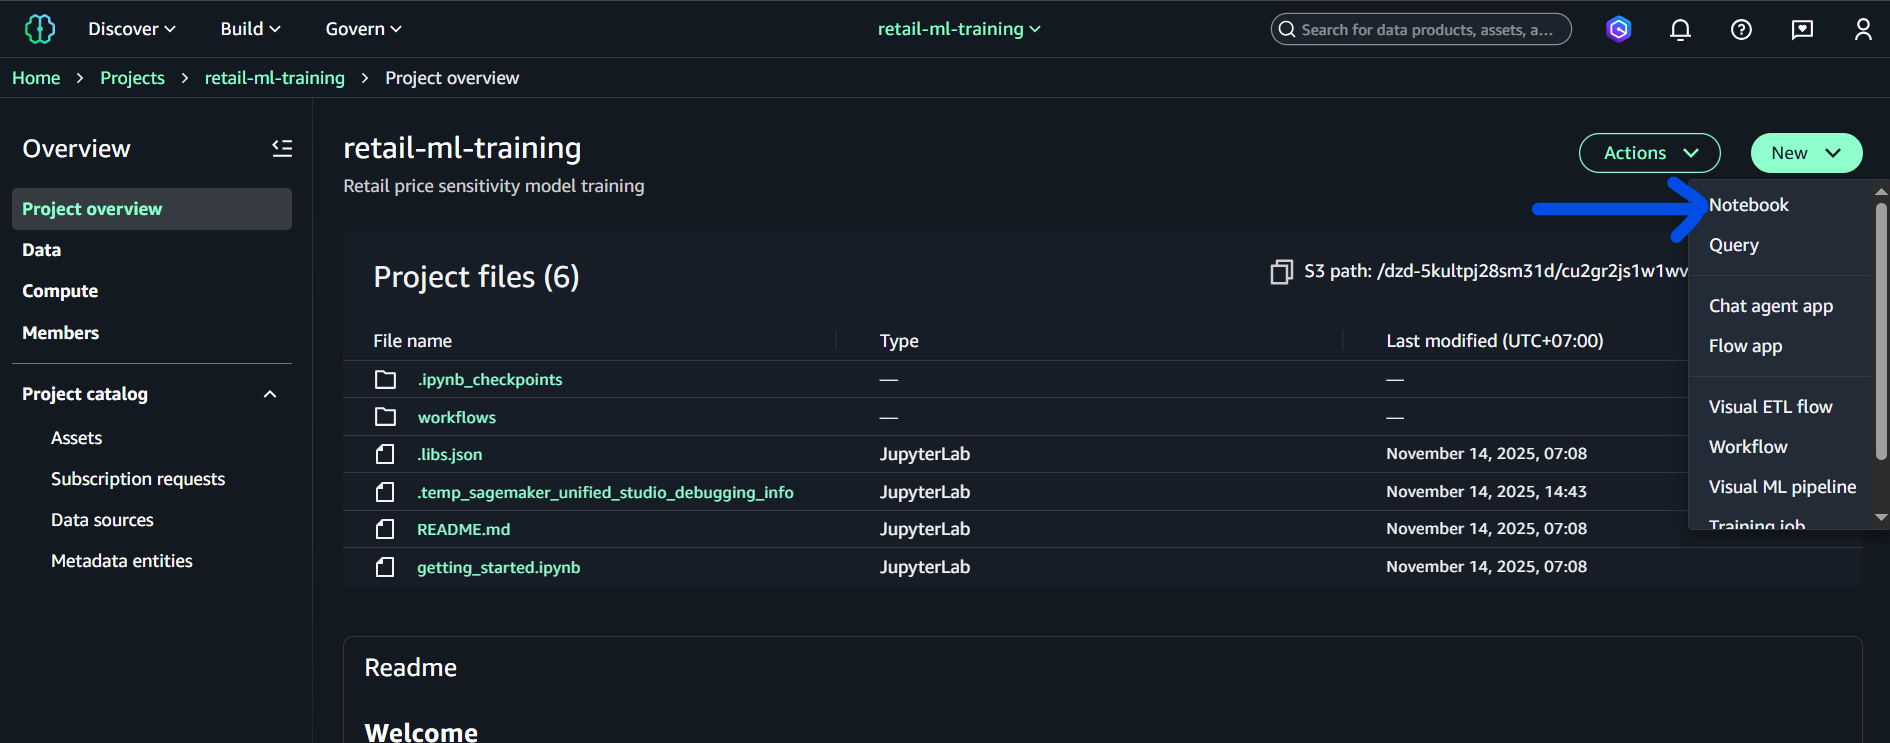Select Members in the sidebar
Viewport: 1890px width, 743px height.
61,333
